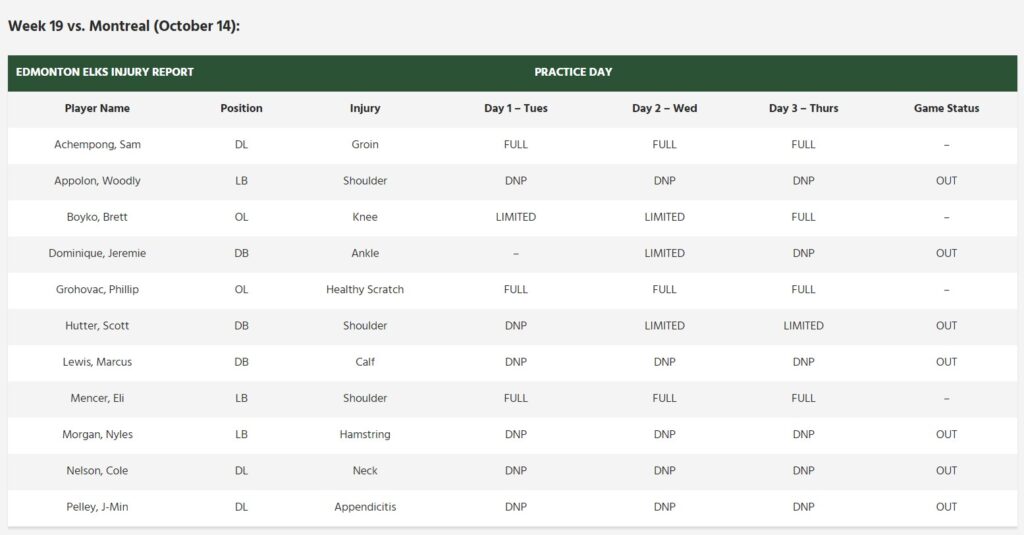Screen dimensions: 1024x535
Task: Click the Game Status column header
Action: pos(946,108)
